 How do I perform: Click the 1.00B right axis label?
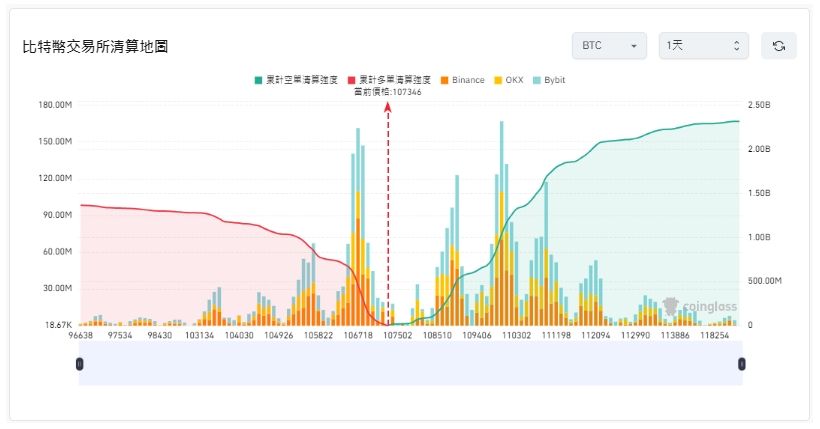click(759, 237)
